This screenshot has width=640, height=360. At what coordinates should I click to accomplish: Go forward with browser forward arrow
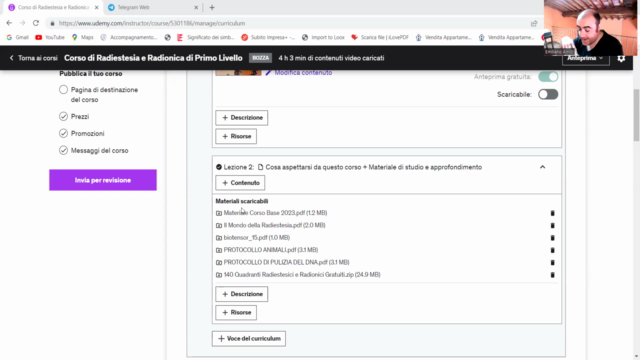22,23
